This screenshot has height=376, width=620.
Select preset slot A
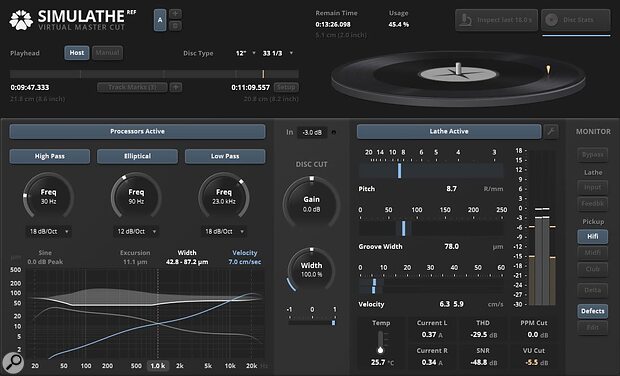point(160,20)
